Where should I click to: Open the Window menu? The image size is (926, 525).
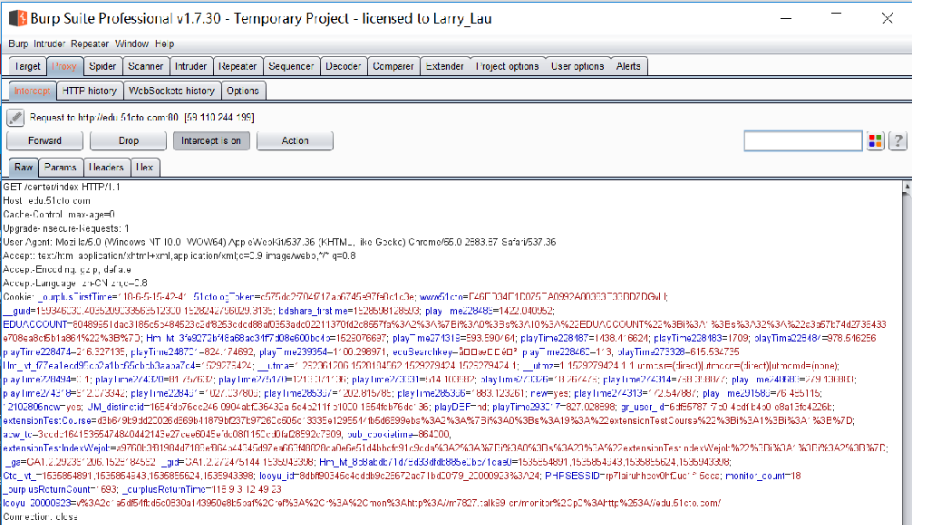[x=132, y=44]
